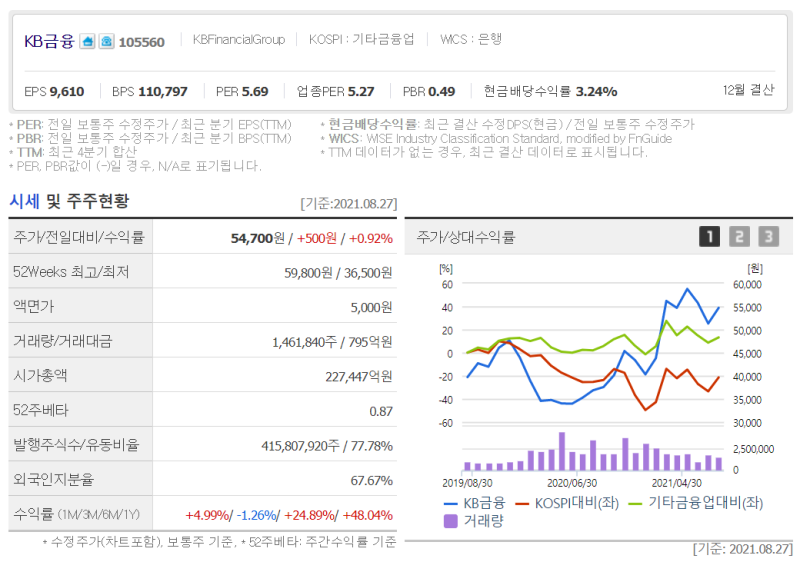Click the 227,447억원 market cap value
800x562 pixels.
tap(359, 377)
